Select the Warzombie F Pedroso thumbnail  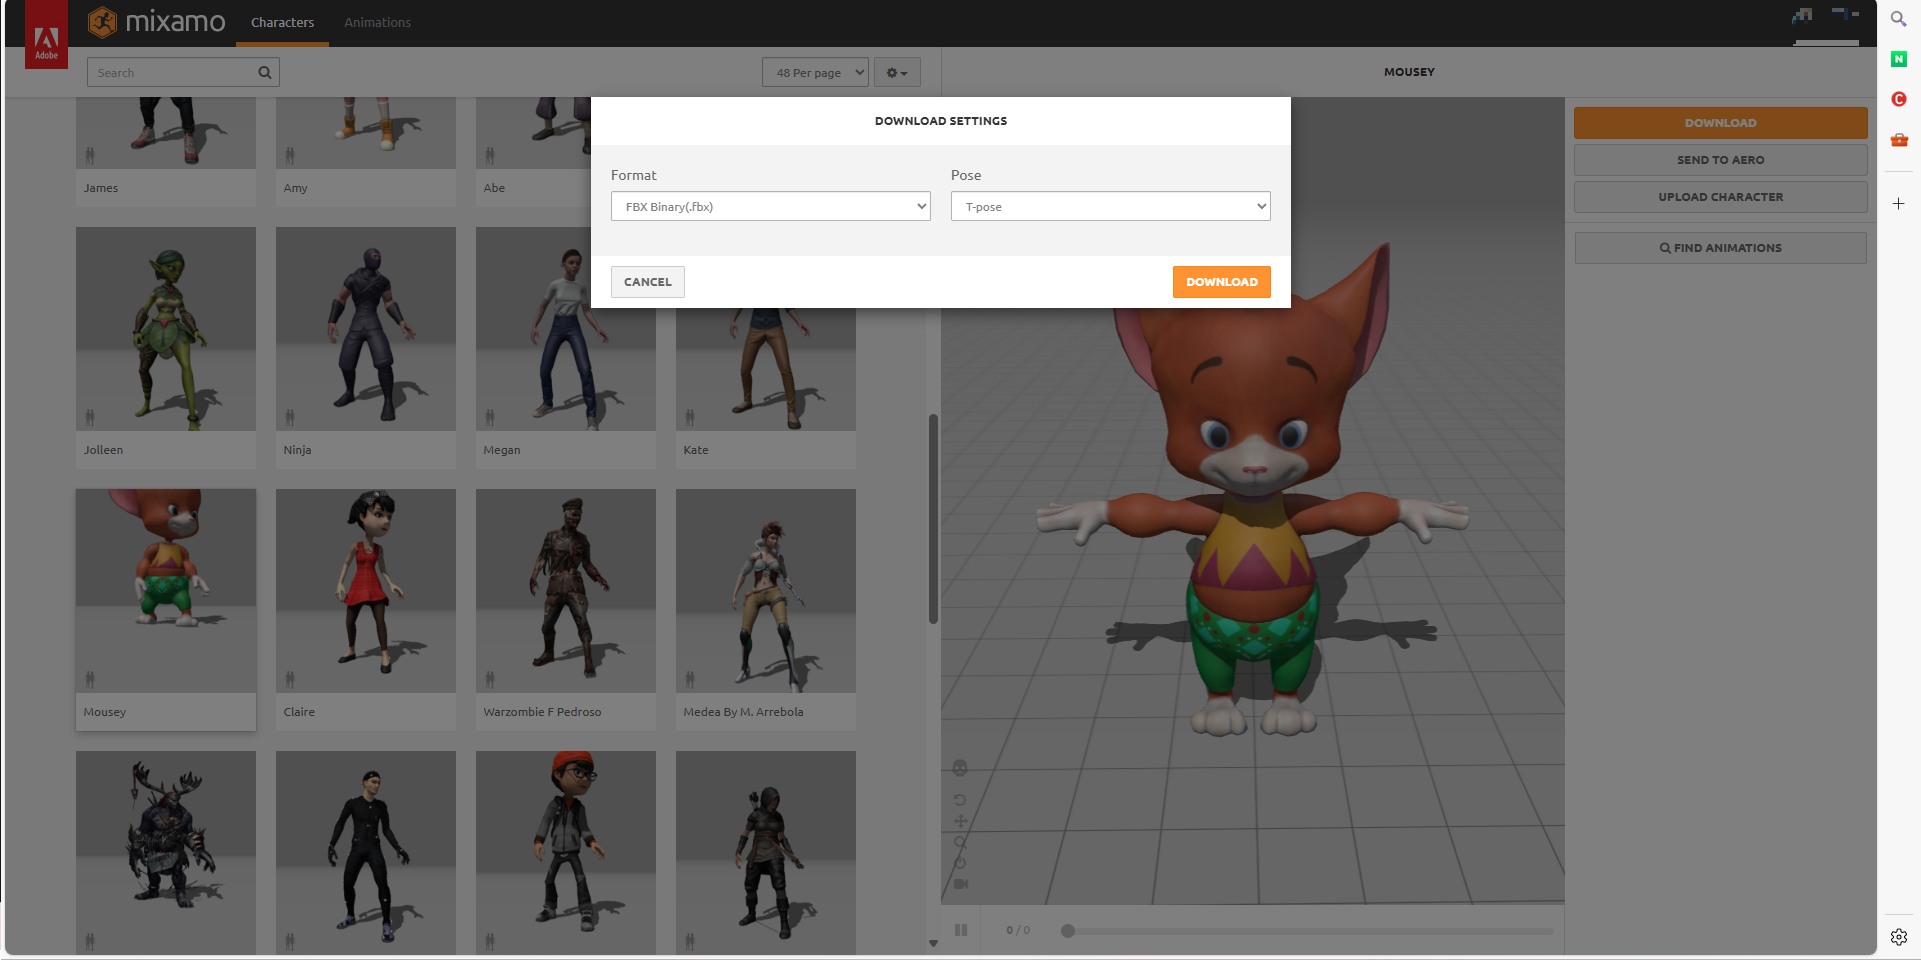(x=566, y=591)
